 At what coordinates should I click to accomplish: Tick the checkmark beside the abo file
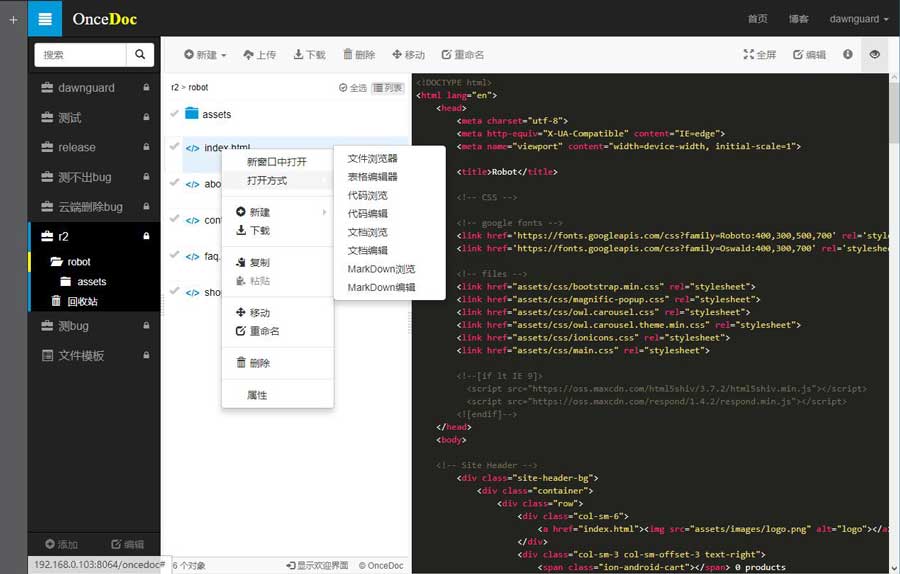pyautogui.click(x=174, y=183)
